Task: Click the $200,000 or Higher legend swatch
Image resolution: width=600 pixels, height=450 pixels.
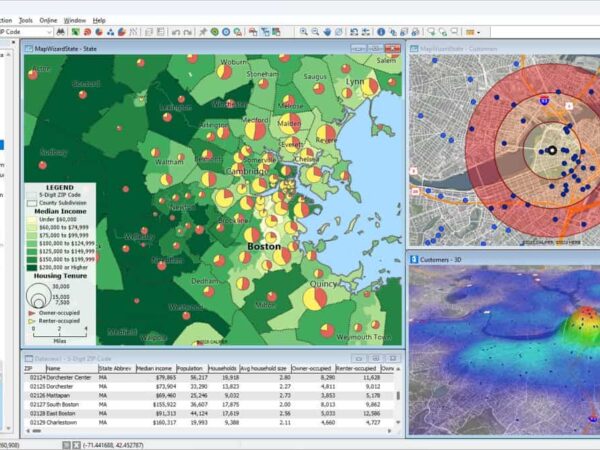Action: (x=31, y=267)
